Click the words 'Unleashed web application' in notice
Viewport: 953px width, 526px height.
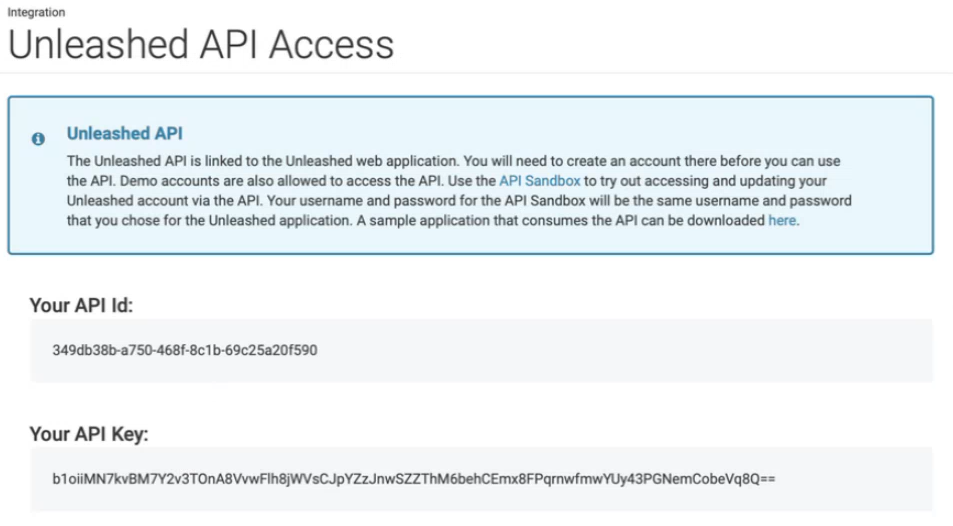point(371,161)
